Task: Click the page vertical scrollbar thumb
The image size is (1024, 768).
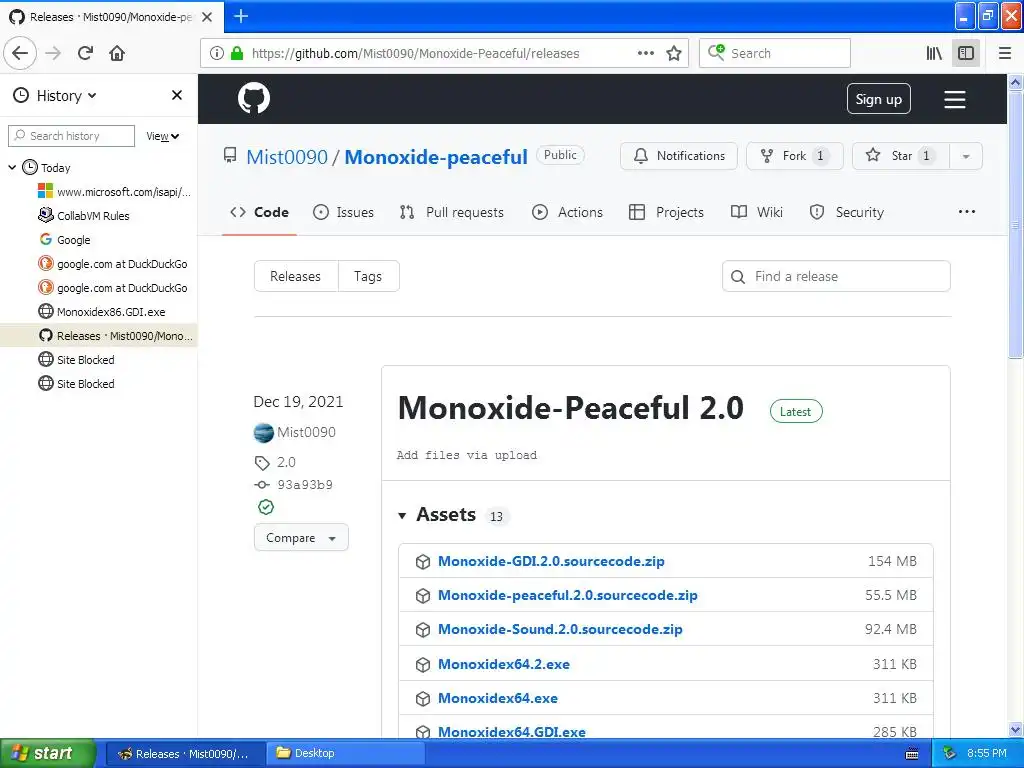Action: [x=1015, y=224]
